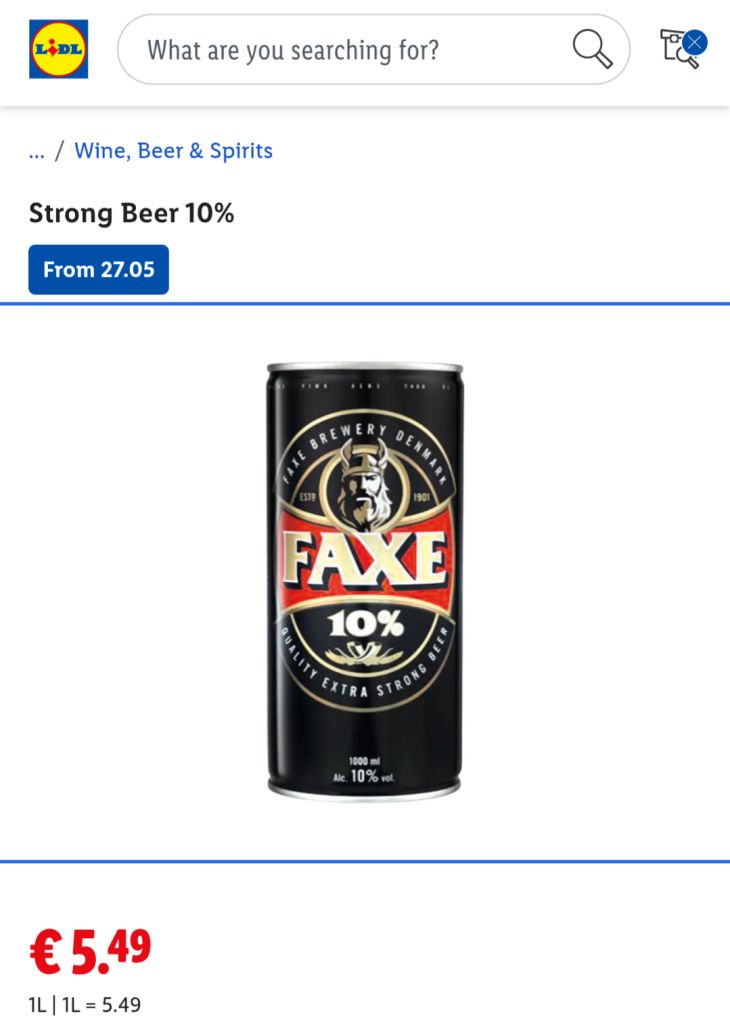Focus the 'What are you searching for?' field
This screenshot has width=730, height=1024.
tap(373, 49)
